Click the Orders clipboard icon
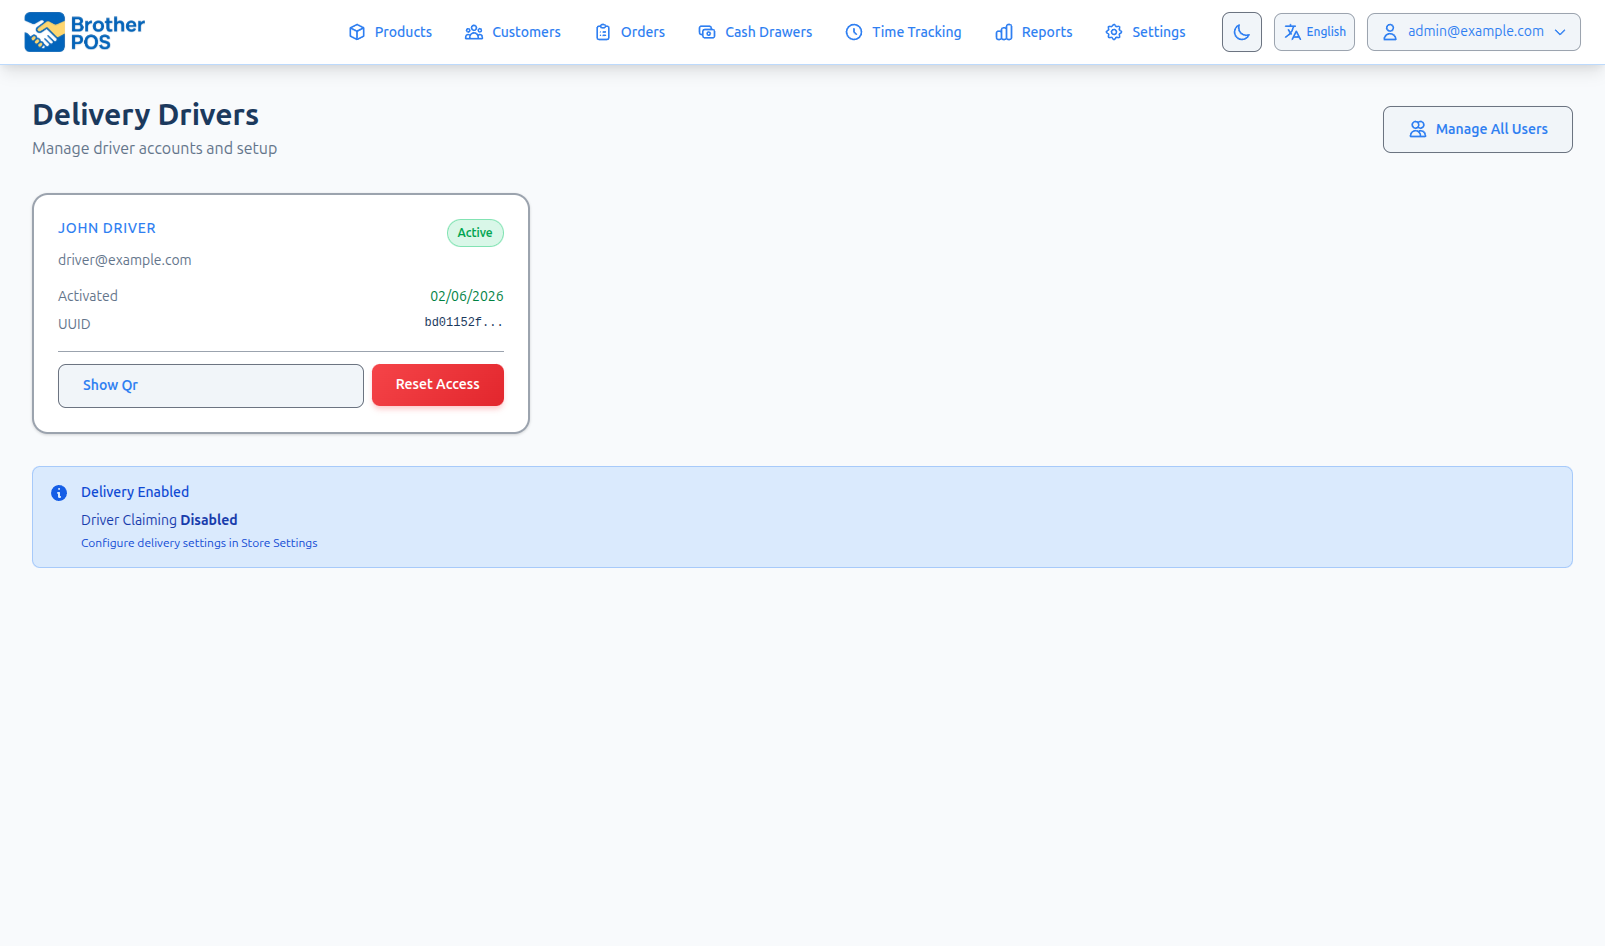This screenshot has height=946, width=1605. tap(603, 32)
